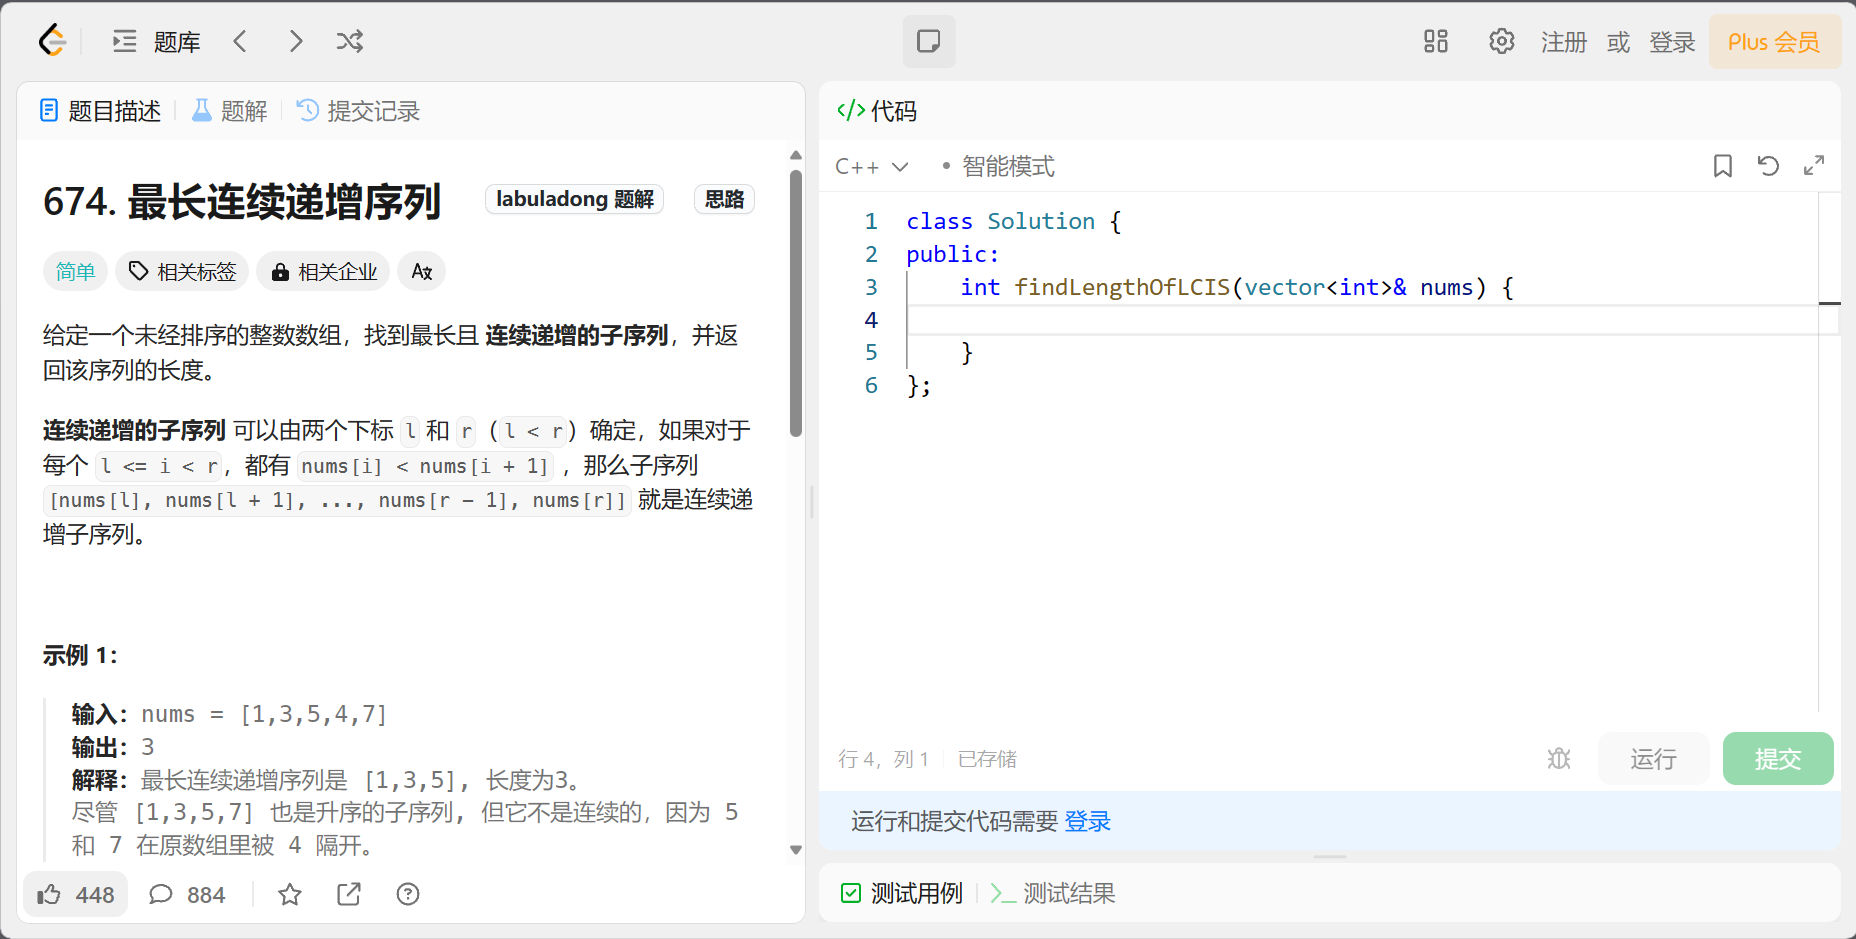
Task: Click into code editor line 4
Action: (1360, 320)
